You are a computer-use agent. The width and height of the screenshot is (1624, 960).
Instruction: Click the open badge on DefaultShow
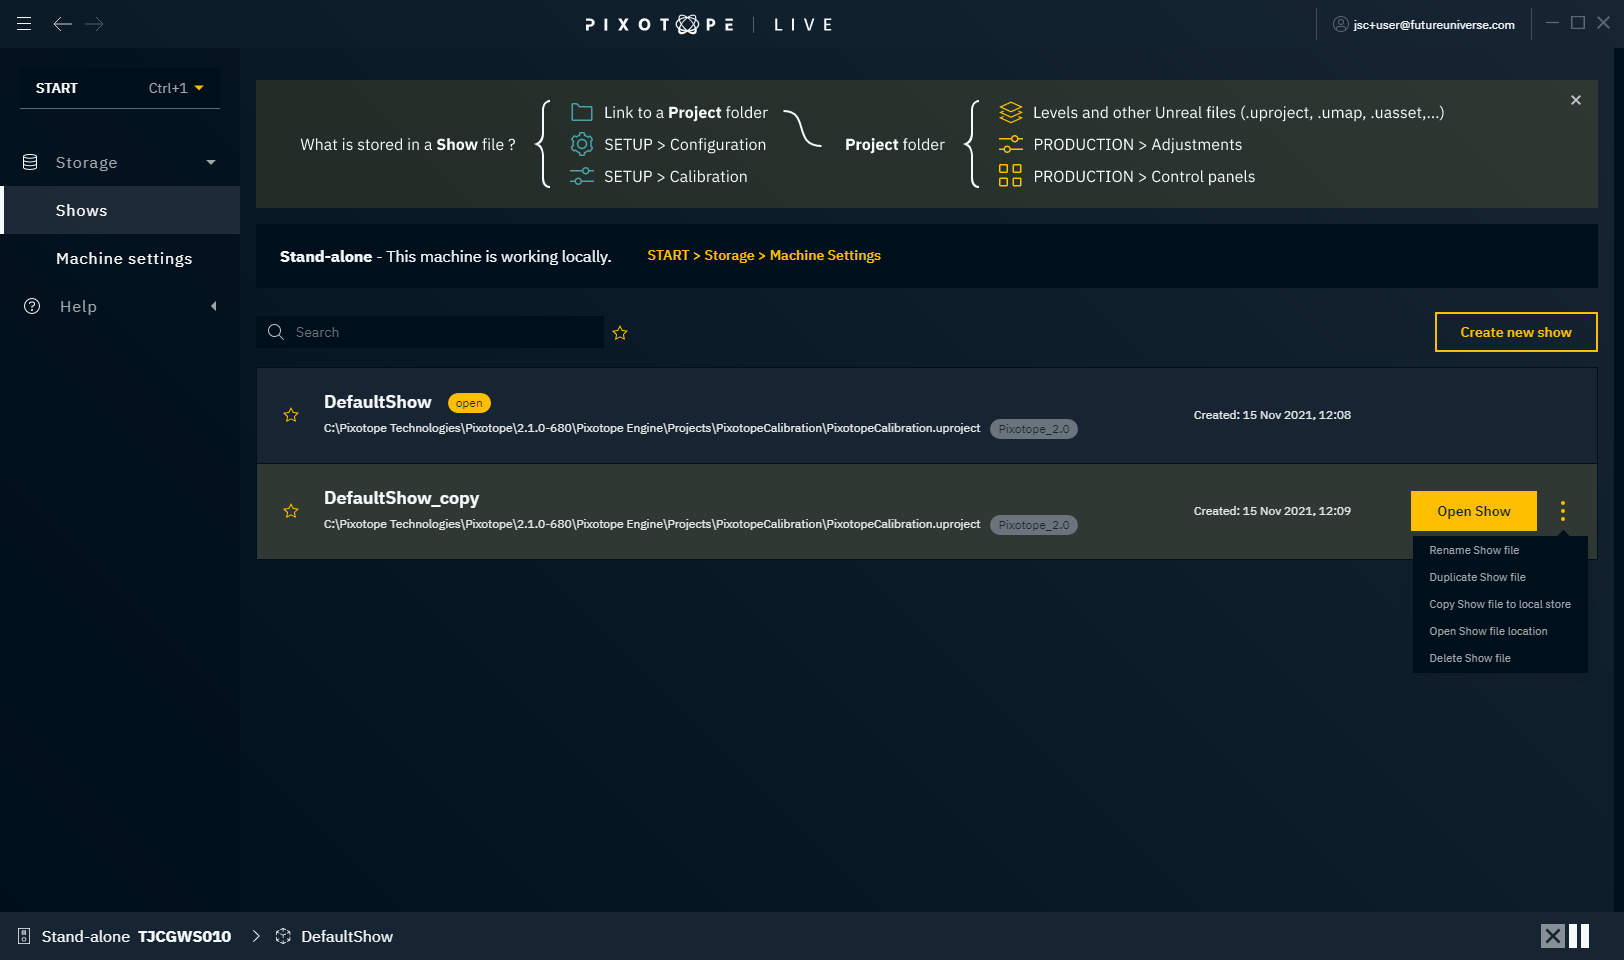point(469,403)
